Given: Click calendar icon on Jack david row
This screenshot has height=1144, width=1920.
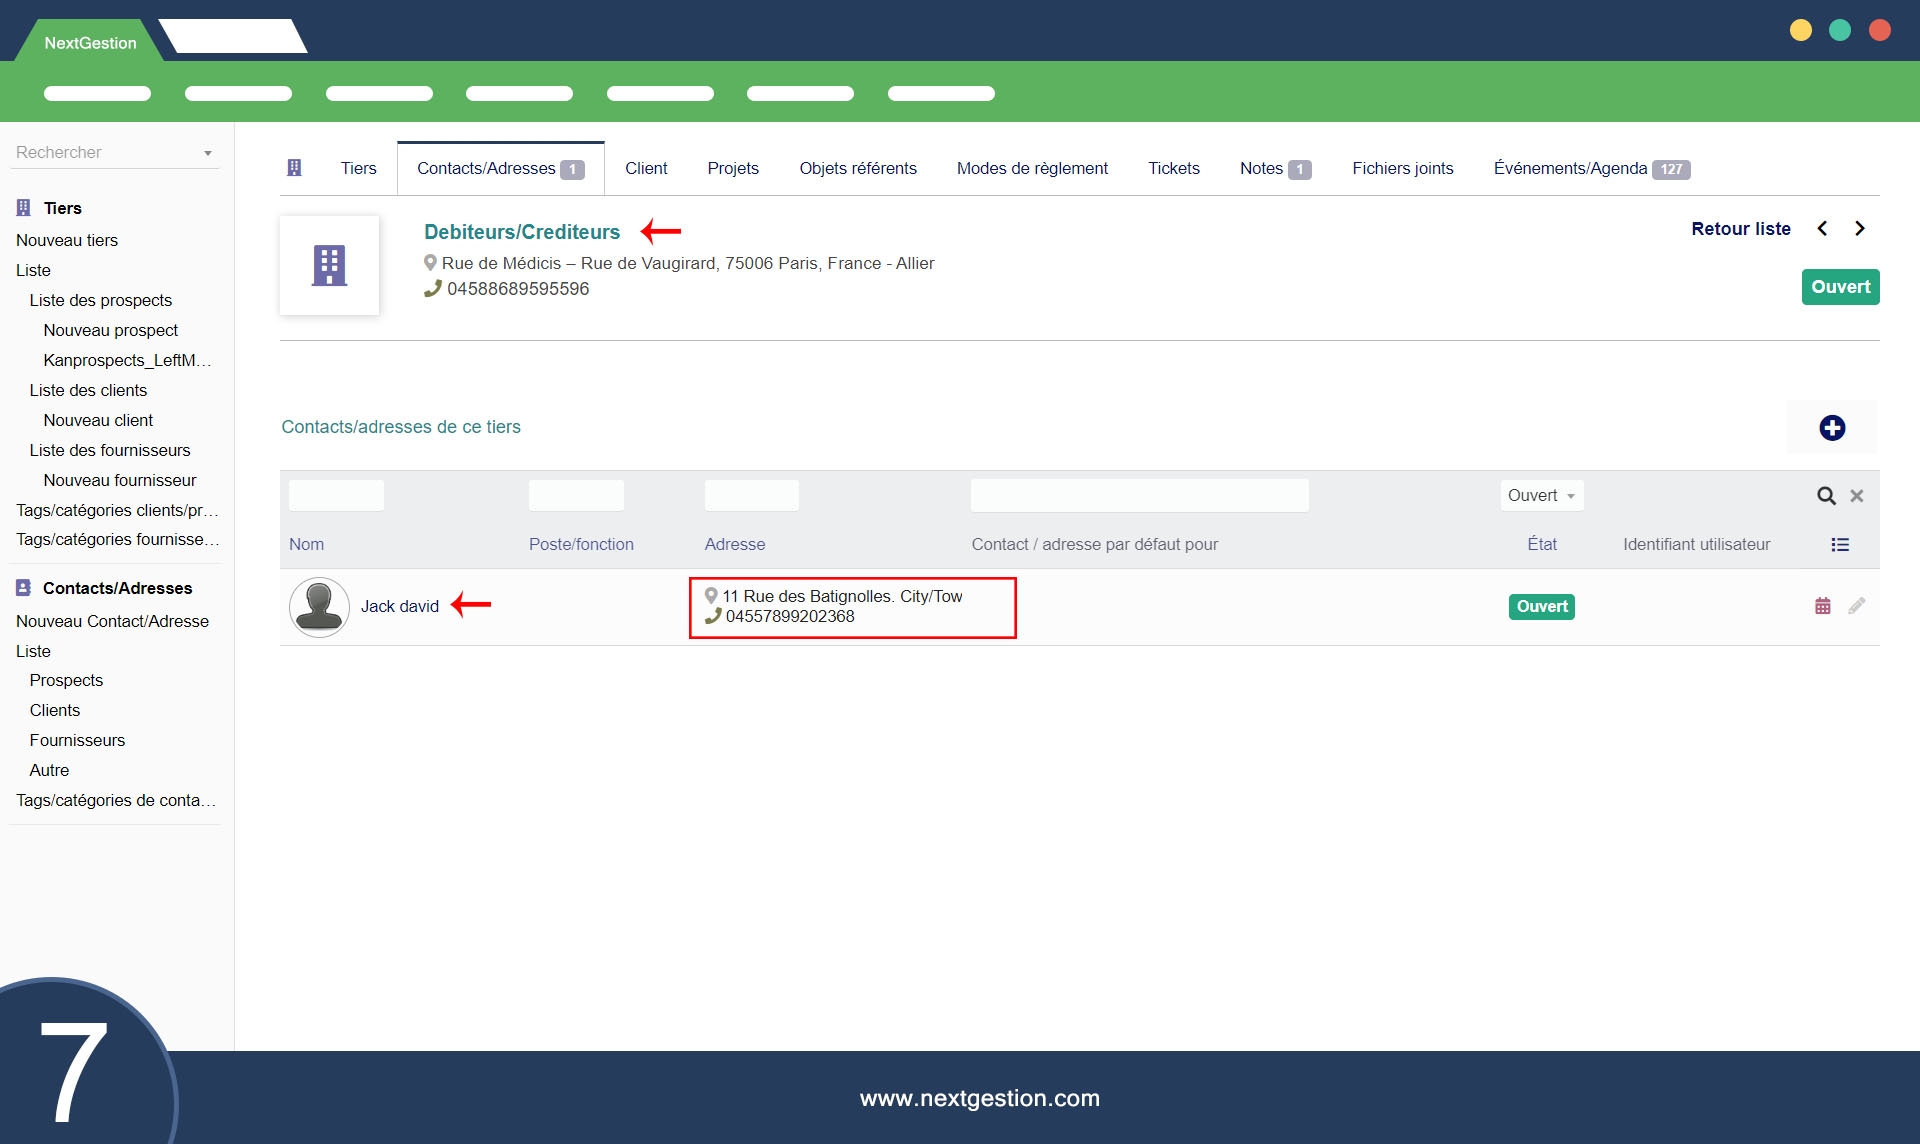Looking at the screenshot, I should (x=1822, y=606).
